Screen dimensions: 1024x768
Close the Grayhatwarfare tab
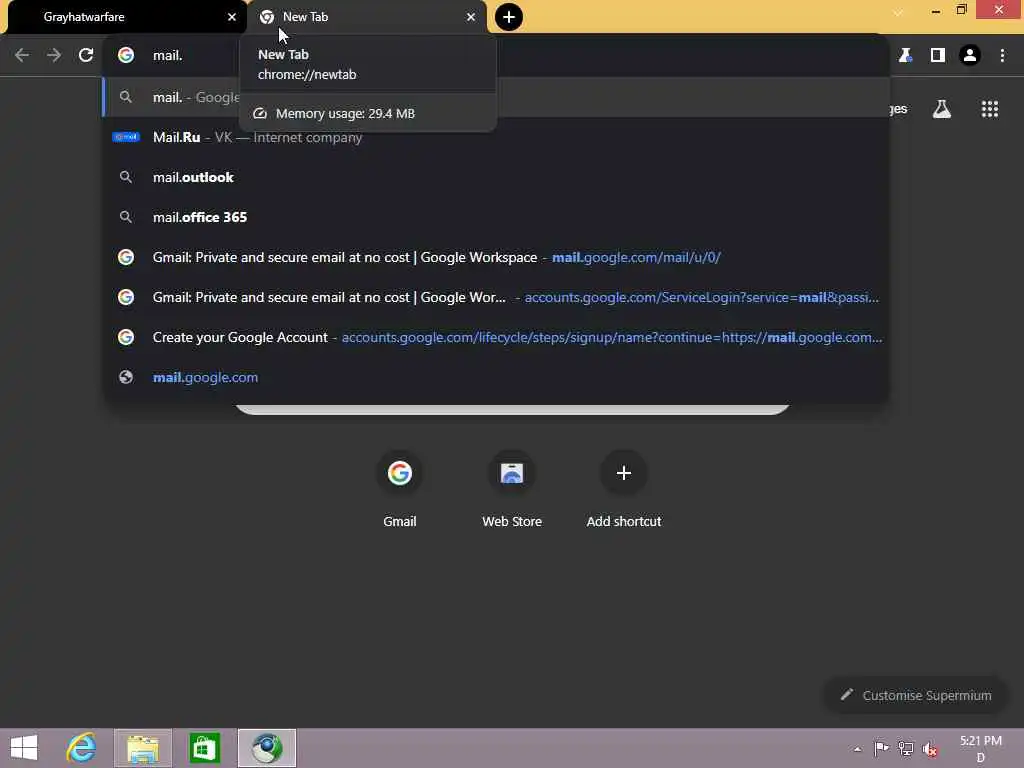point(232,17)
